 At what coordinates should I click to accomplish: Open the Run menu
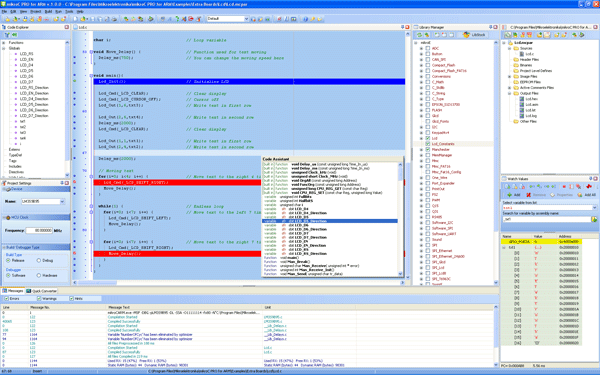click(59, 11)
